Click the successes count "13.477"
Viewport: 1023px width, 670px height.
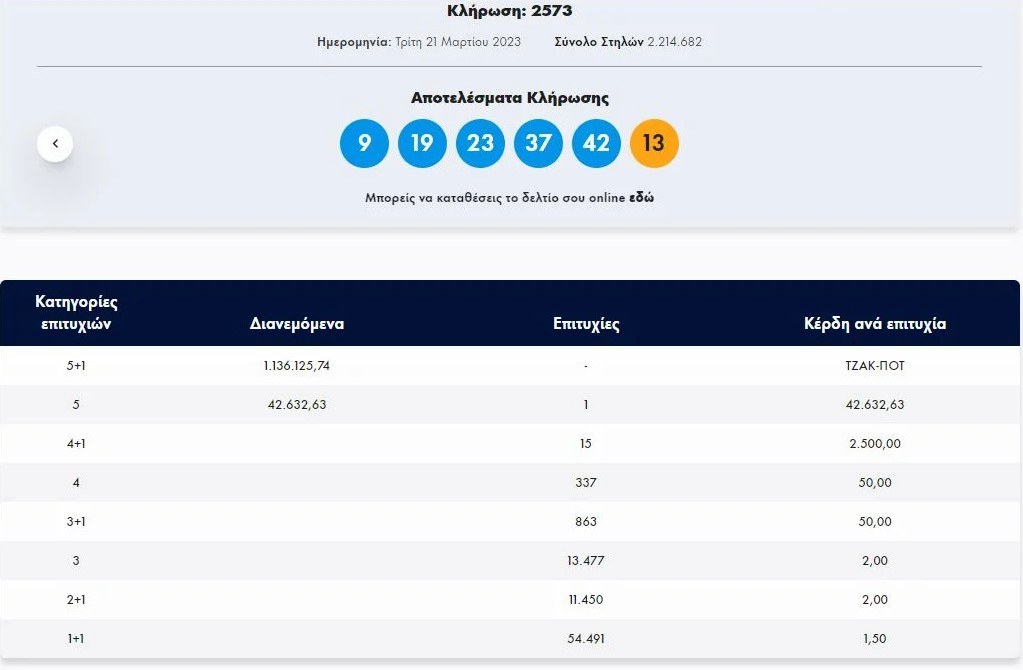coord(586,560)
